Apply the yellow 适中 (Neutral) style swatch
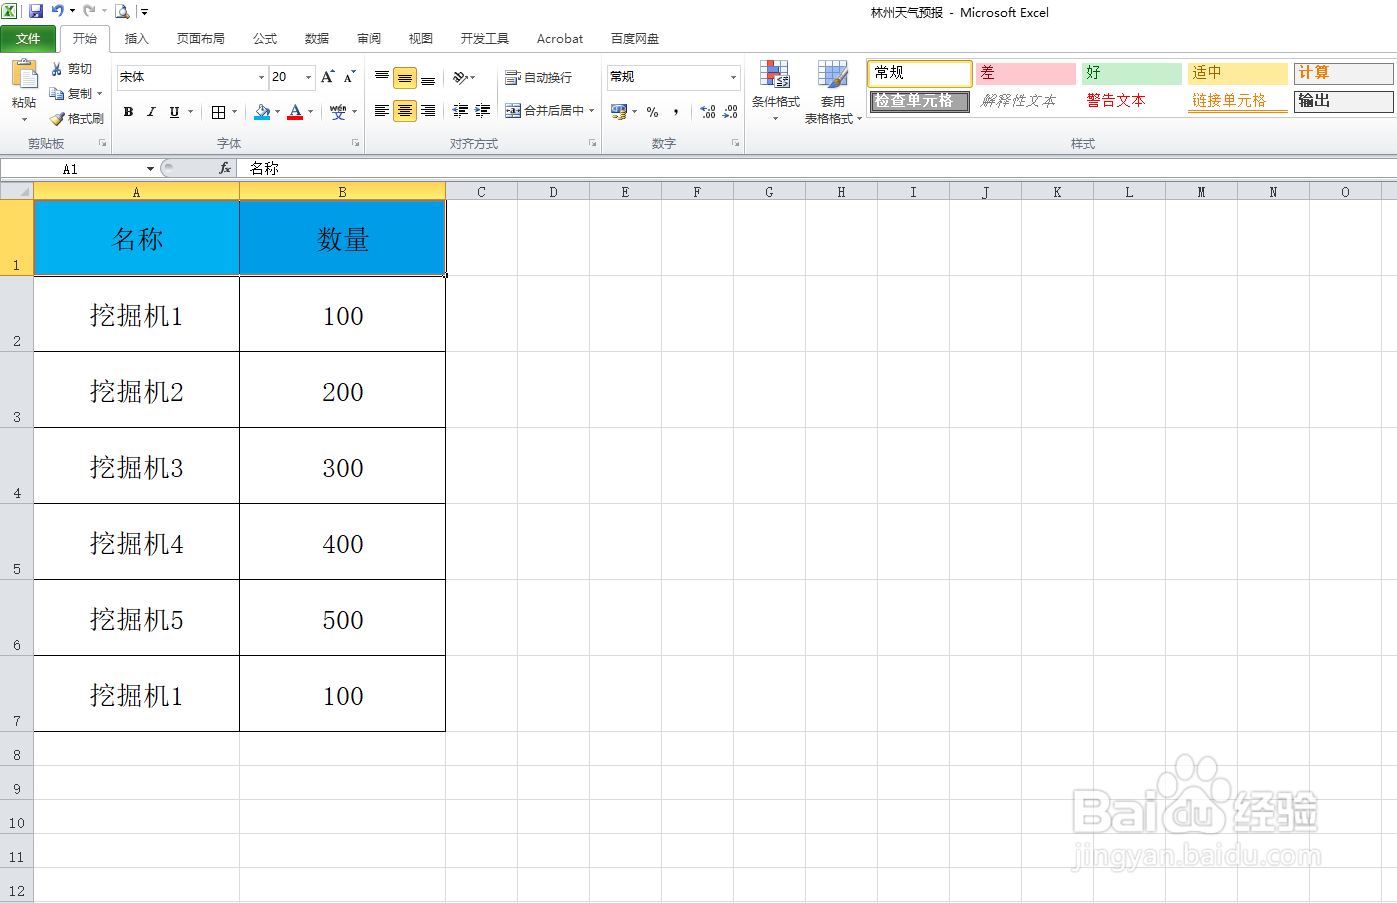Viewport: 1397px width, 903px height. pos(1238,73)
